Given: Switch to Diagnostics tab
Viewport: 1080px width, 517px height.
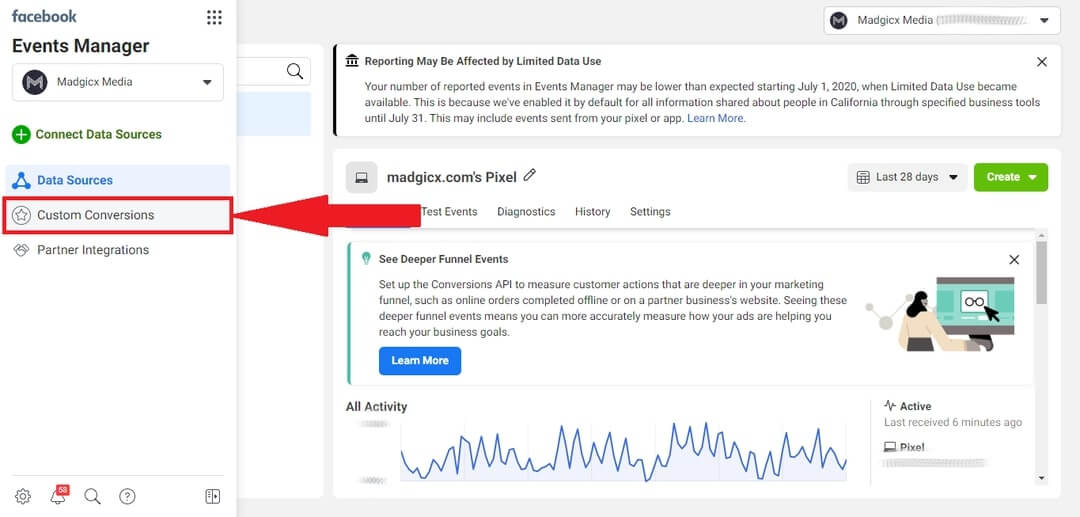Looking at the screenshot, I should pyautogui.click(x=526, y=212).
